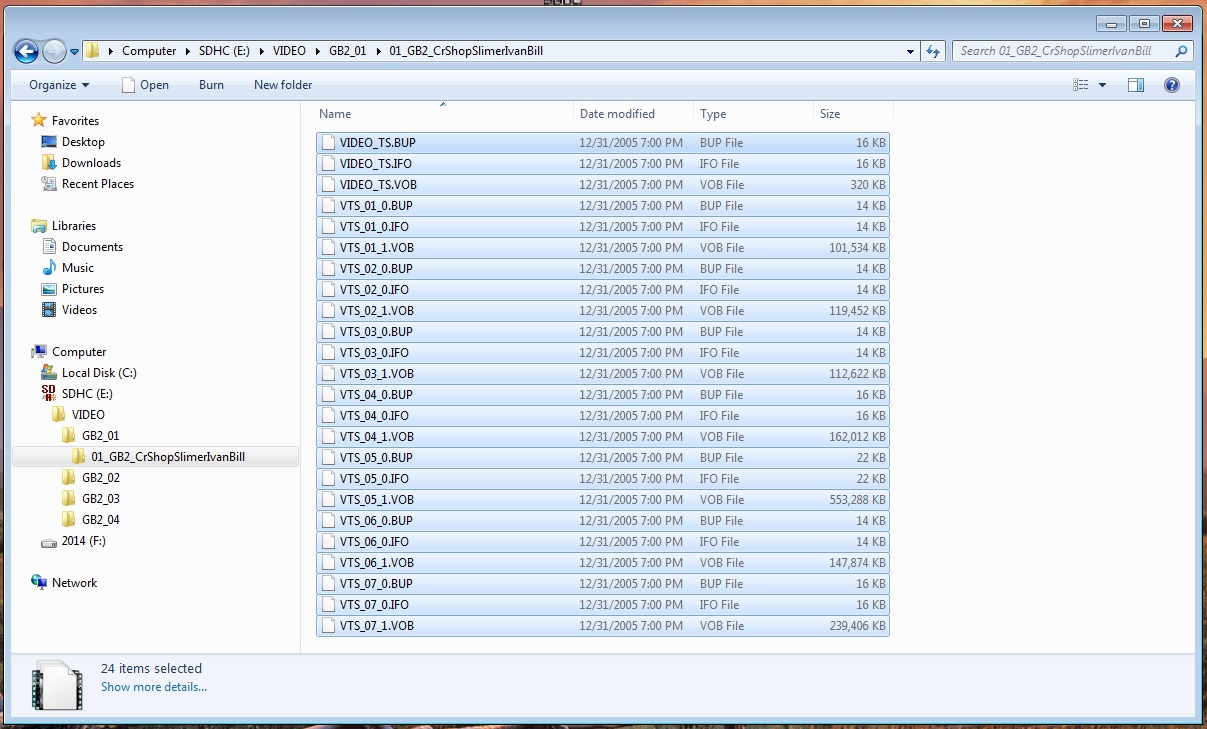Click the Change your view icon

(1080, 85)
